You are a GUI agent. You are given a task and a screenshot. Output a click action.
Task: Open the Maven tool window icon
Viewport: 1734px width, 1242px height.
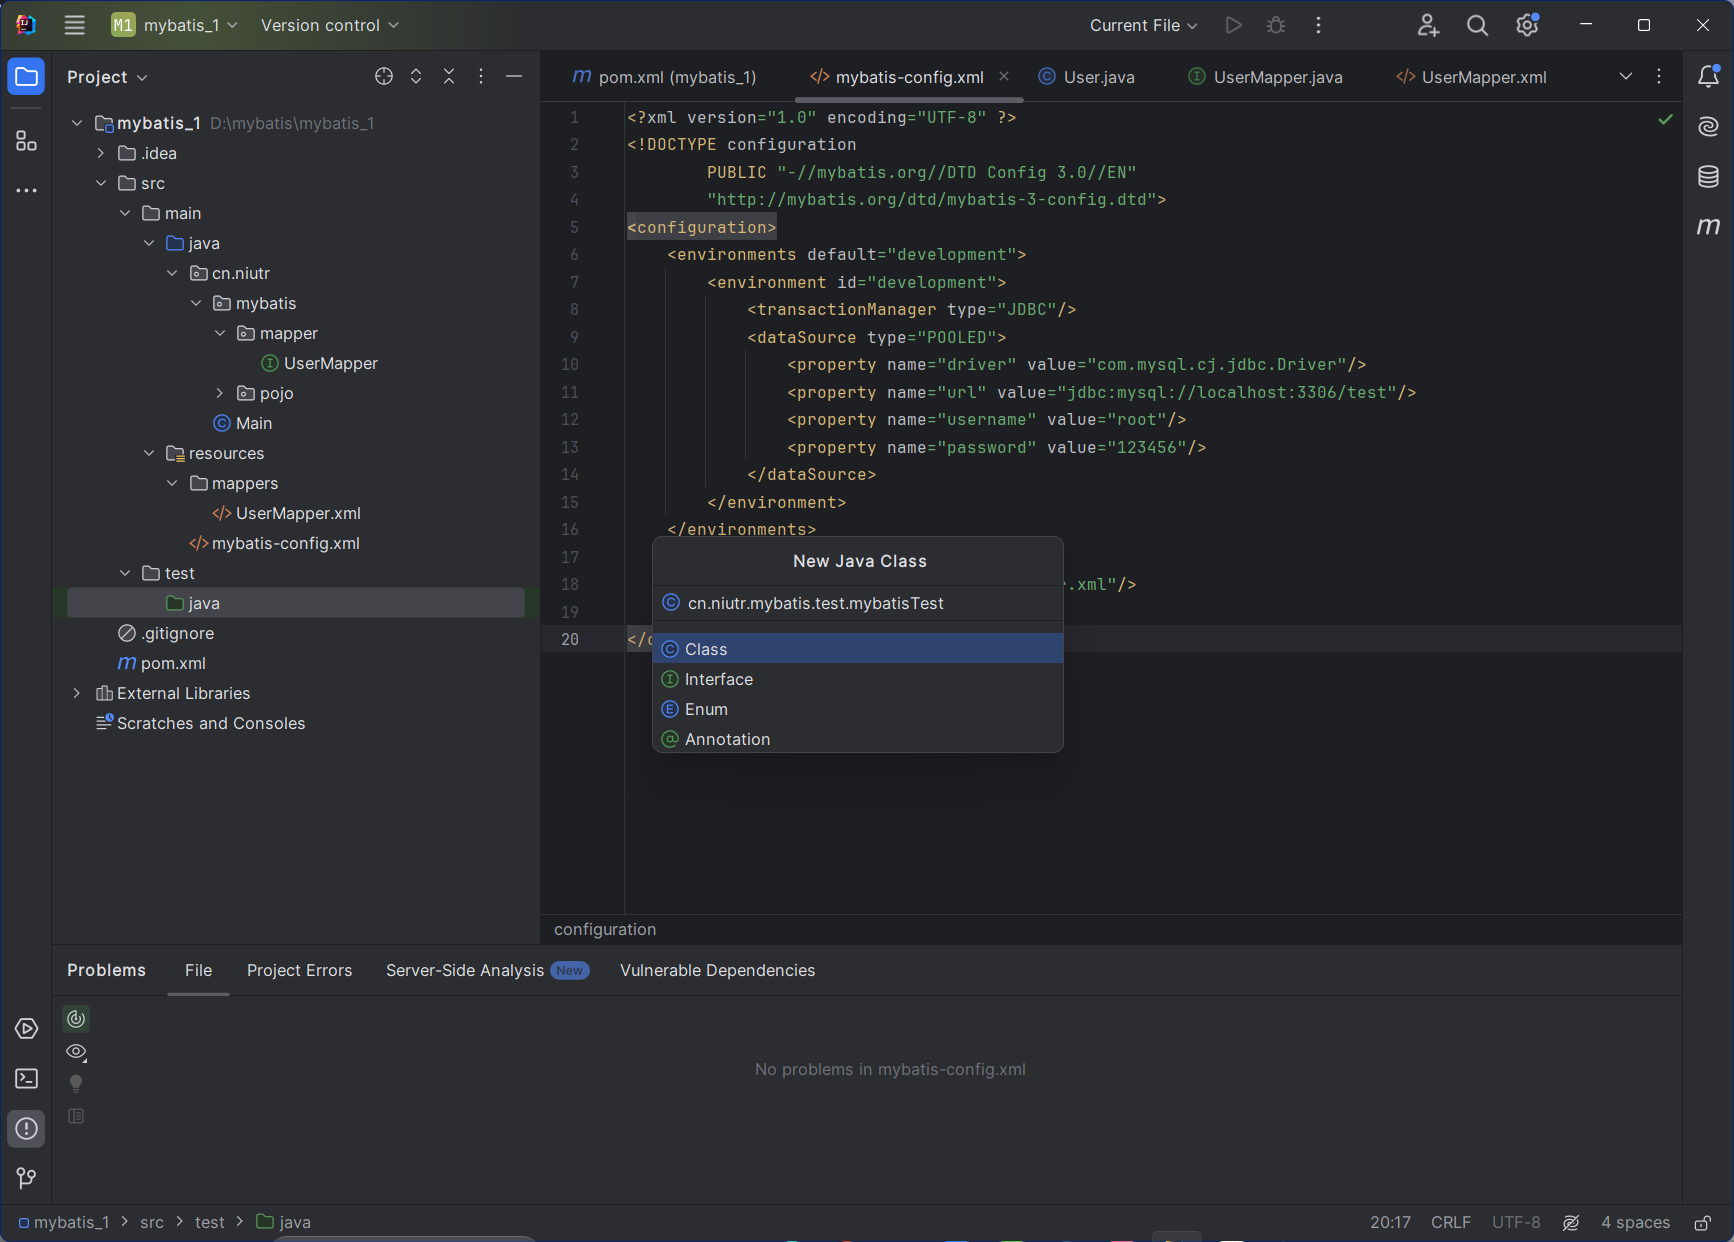1708,227
